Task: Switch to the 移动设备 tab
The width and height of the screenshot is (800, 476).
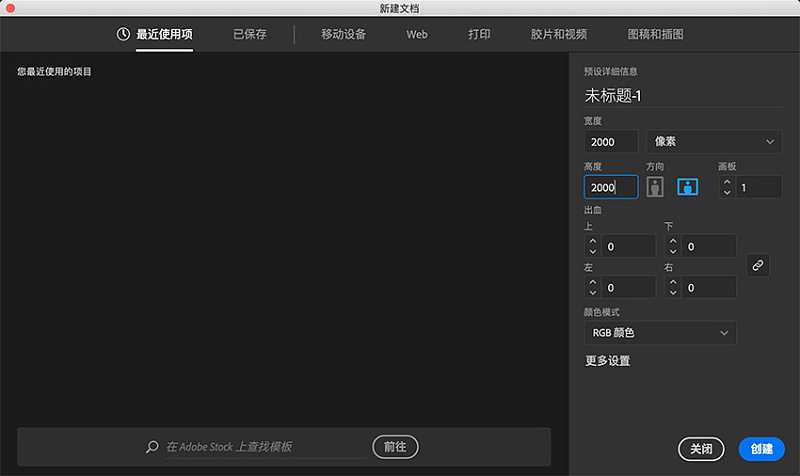Action: click(x=343, y=34)
